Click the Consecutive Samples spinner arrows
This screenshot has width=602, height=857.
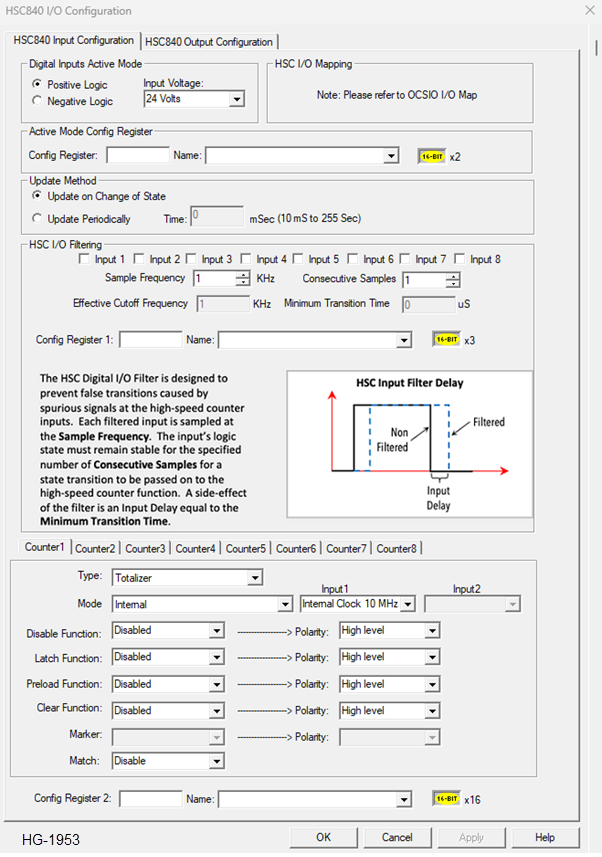click(x=452, y=280)
